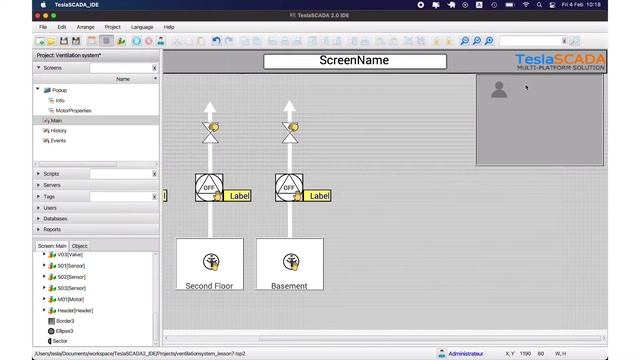Image resolution: width=640 pixels, height=360 pixels.
Task: Collapse the Screens section
Action: (x=38, y=68)
